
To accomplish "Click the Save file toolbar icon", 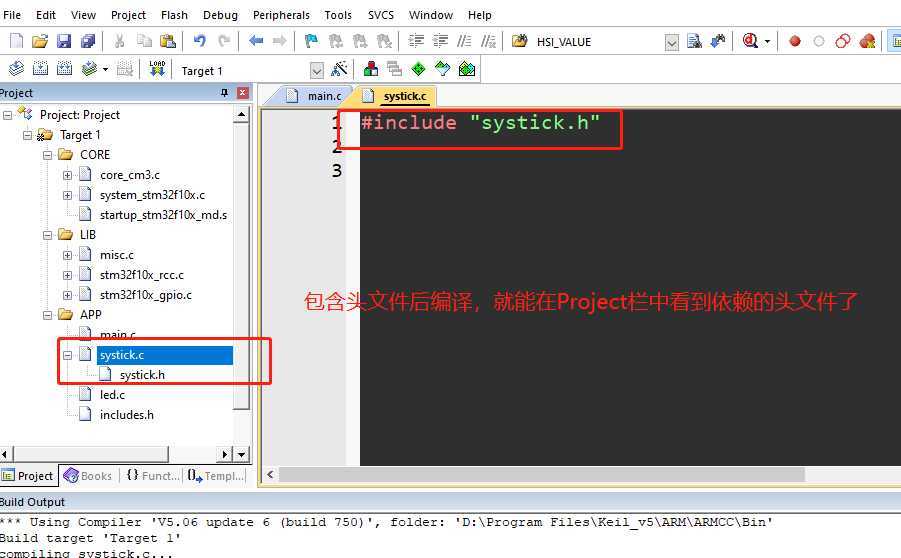I will 64,41.
